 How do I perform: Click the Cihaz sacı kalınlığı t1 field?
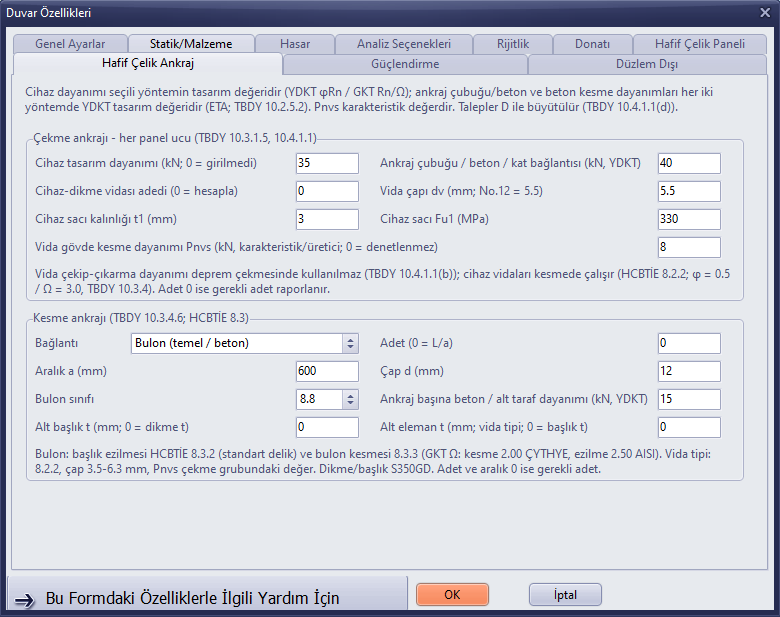[x=327, y=219]
